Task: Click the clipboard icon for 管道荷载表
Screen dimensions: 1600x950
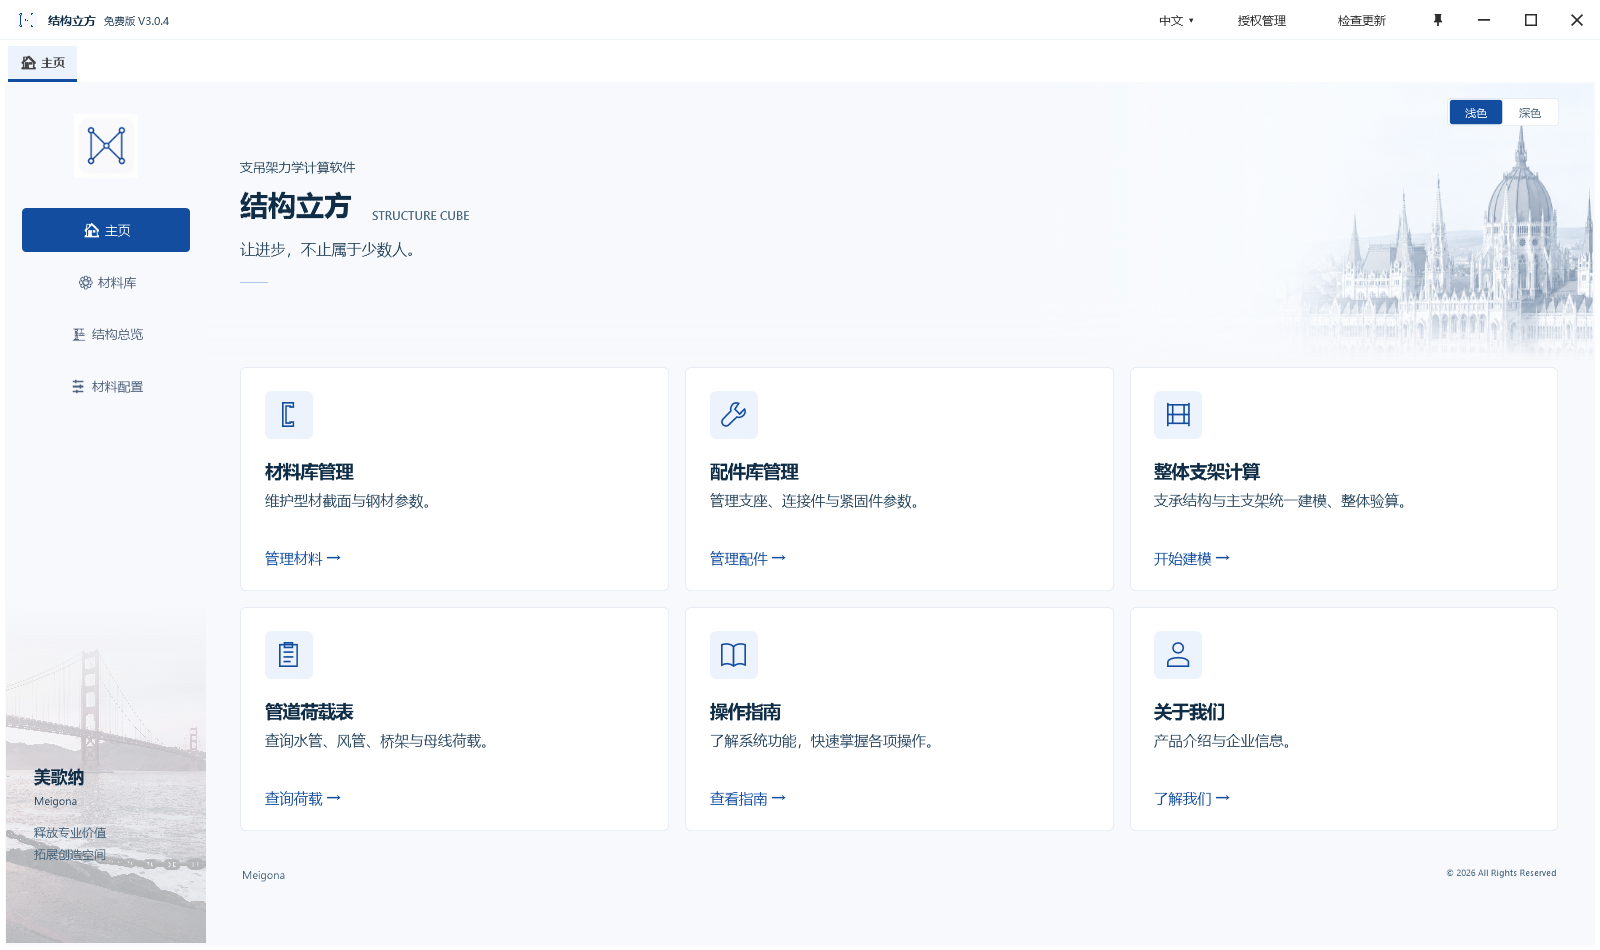Action: click(x=289, y=655)
